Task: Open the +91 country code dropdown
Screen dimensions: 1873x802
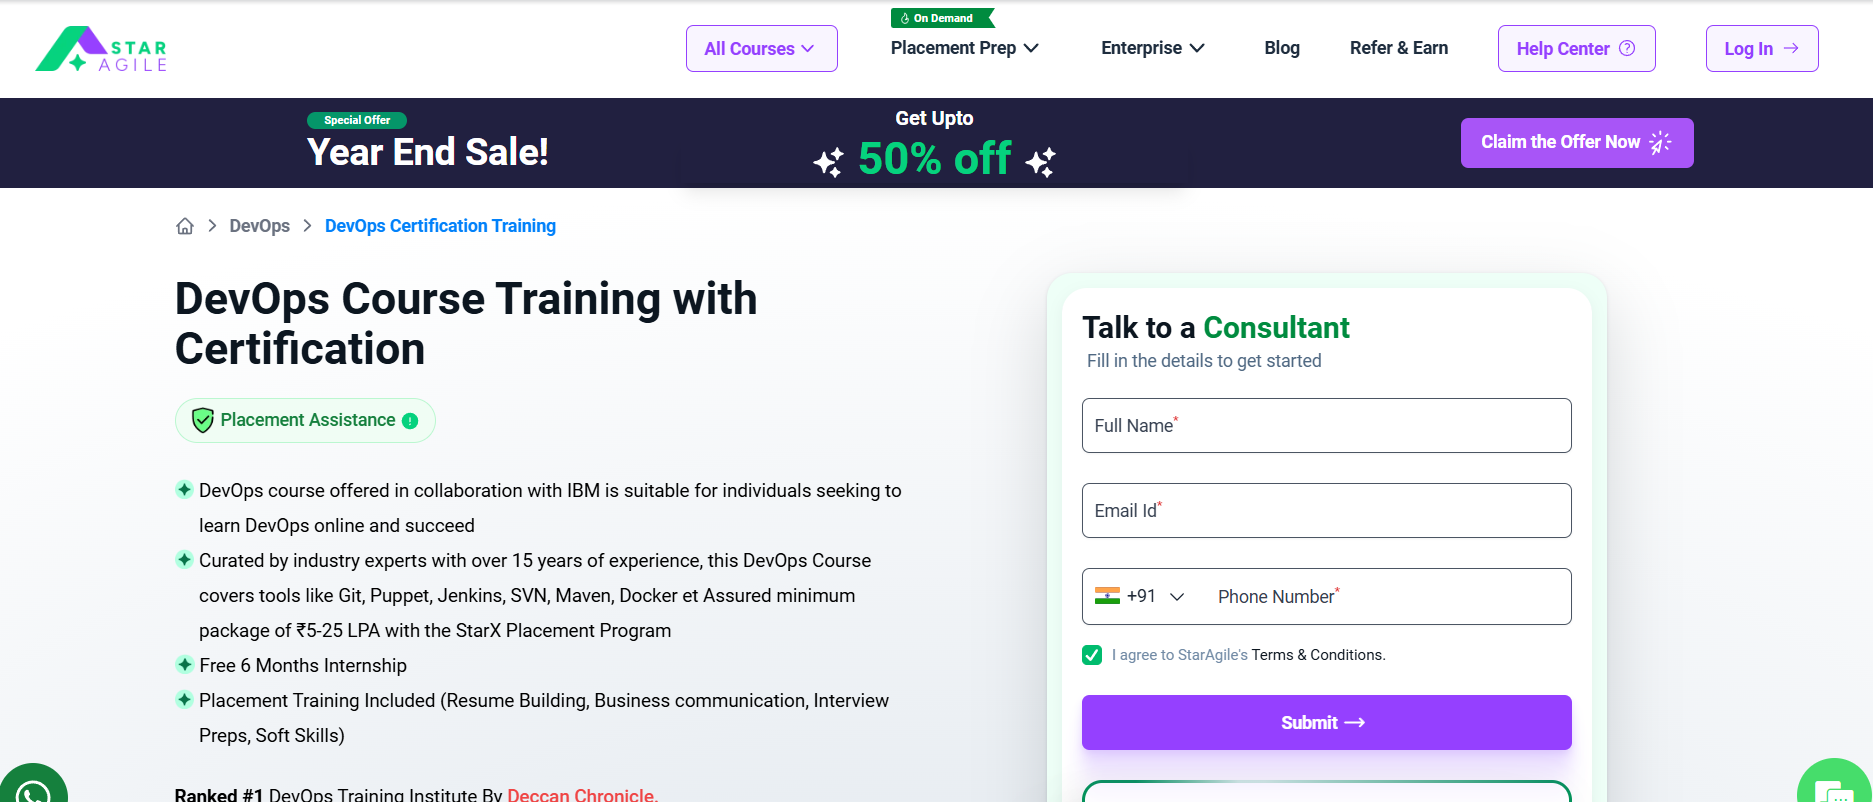Action: [x=1140, y=596]
